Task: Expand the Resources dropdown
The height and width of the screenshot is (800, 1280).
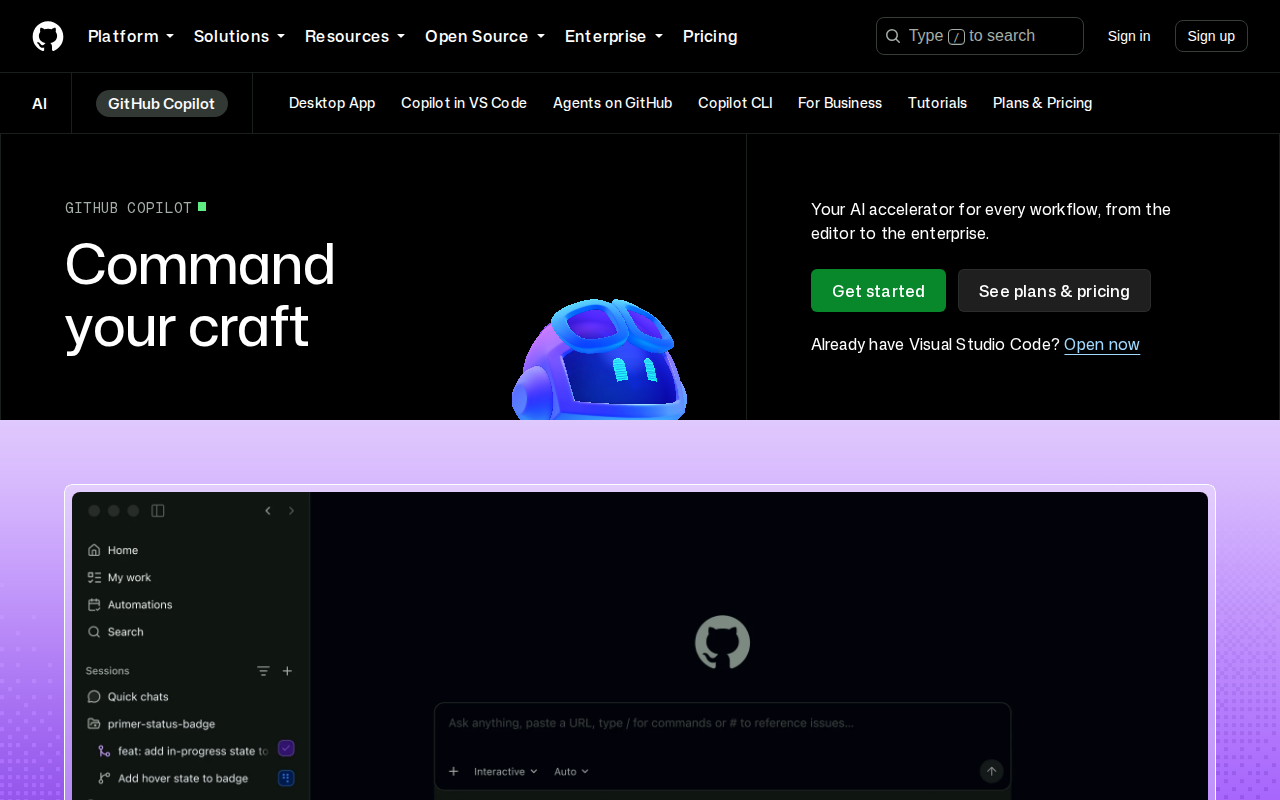Action: 355,36
